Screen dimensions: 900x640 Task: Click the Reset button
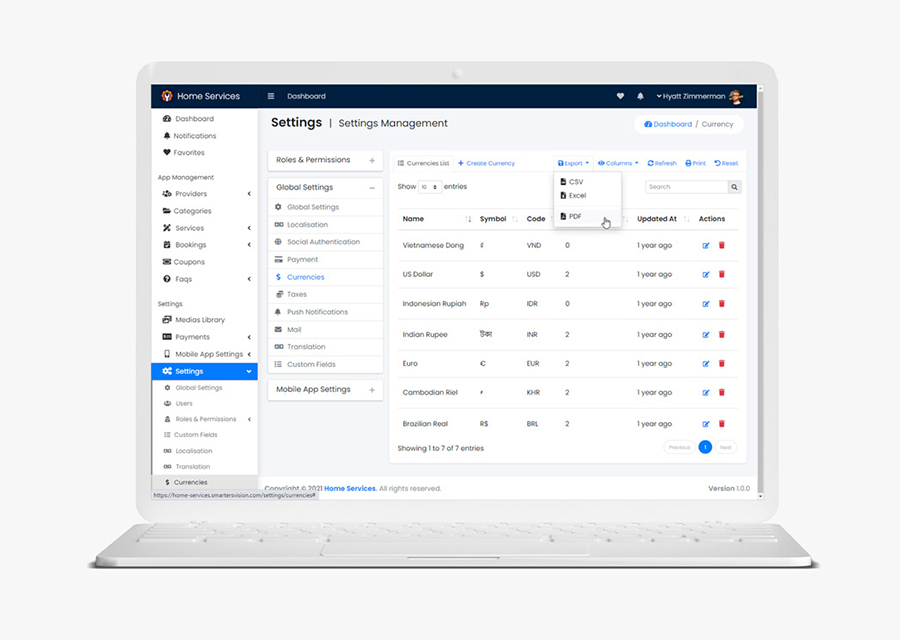coord(726,163)
